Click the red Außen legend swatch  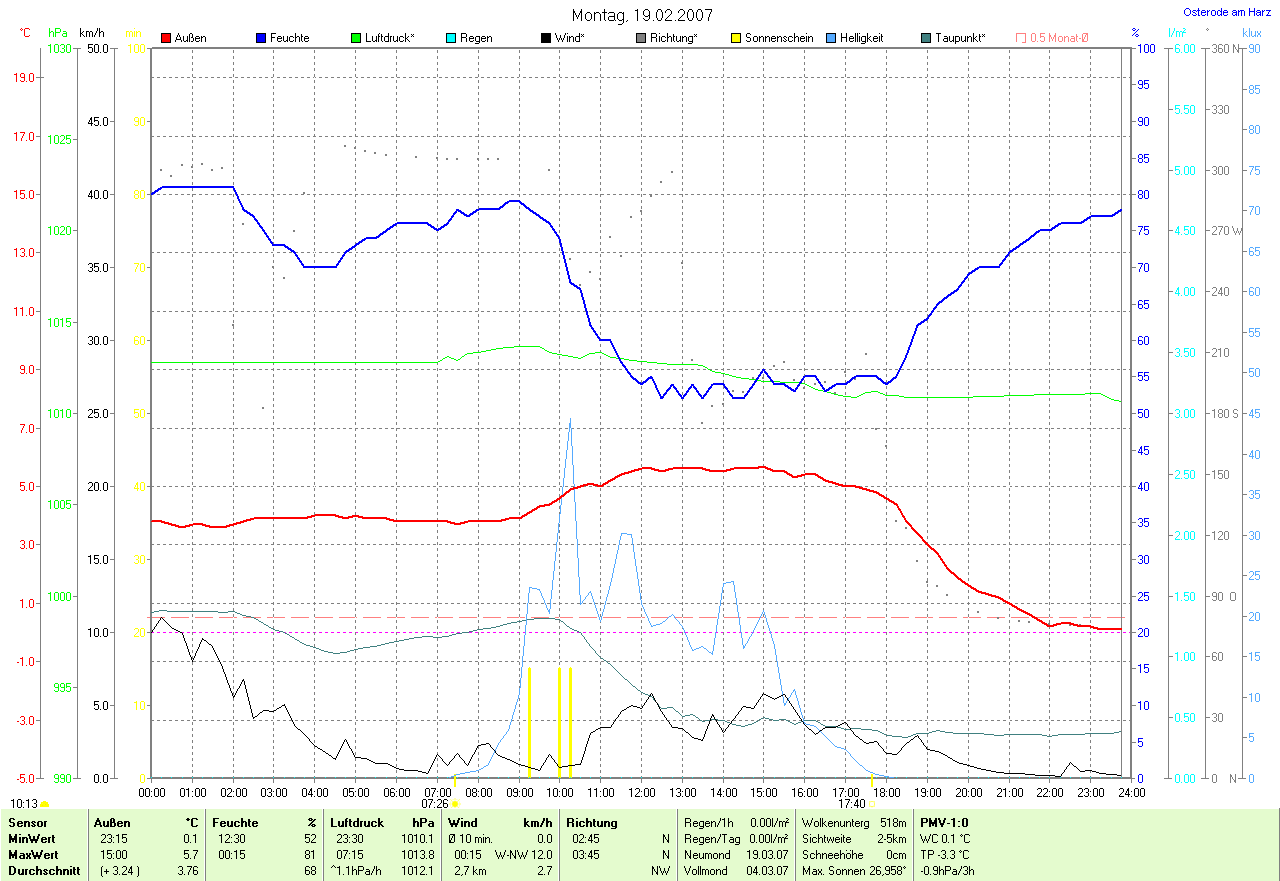[166, 38]
